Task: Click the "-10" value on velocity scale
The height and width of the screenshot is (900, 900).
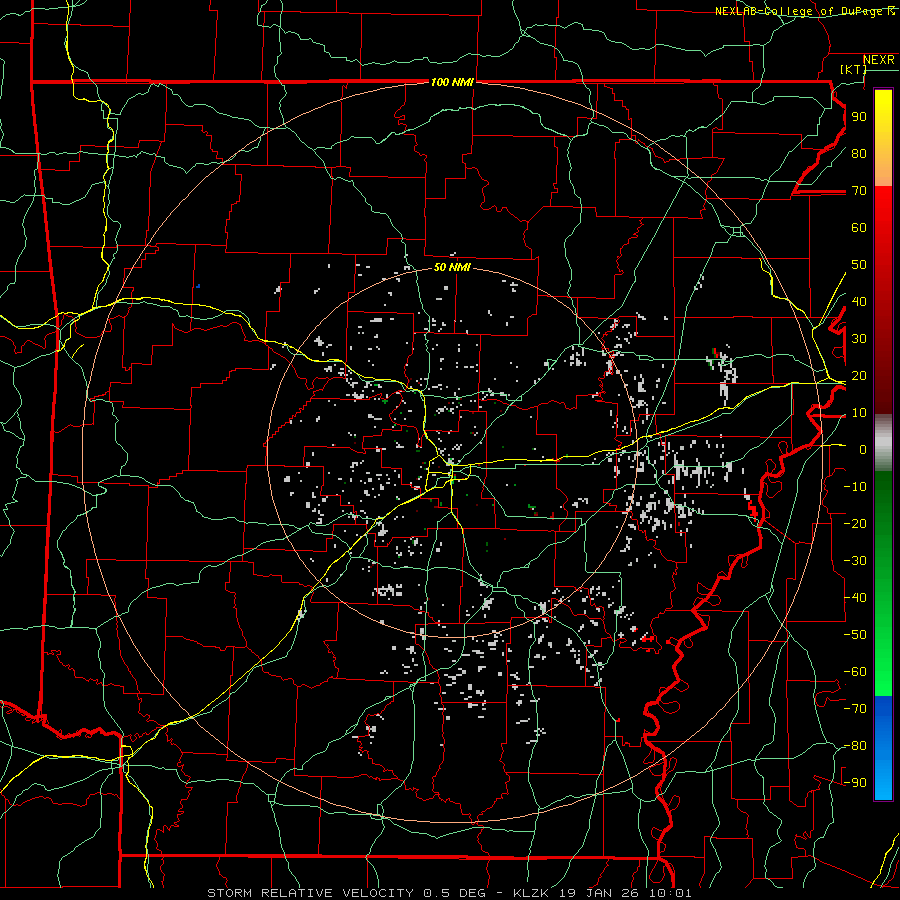Action: point(855,487)
